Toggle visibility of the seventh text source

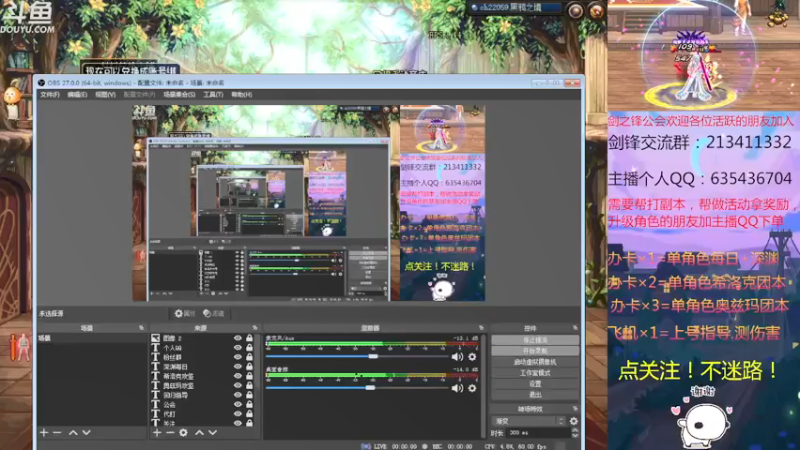point(238,395)
